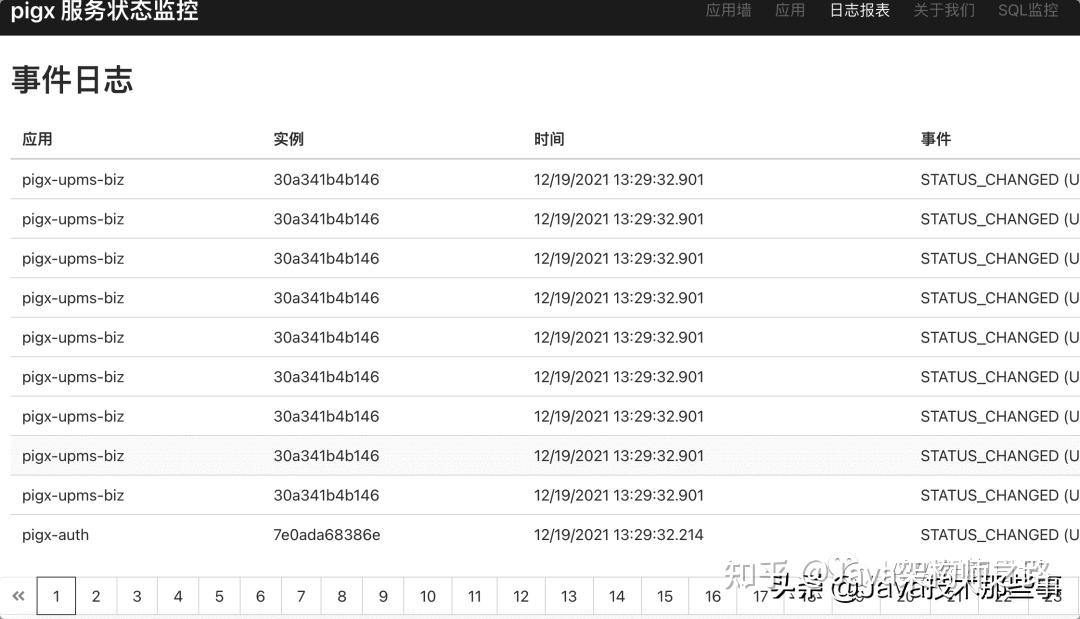Click the 实例 column header

point(289,139)
